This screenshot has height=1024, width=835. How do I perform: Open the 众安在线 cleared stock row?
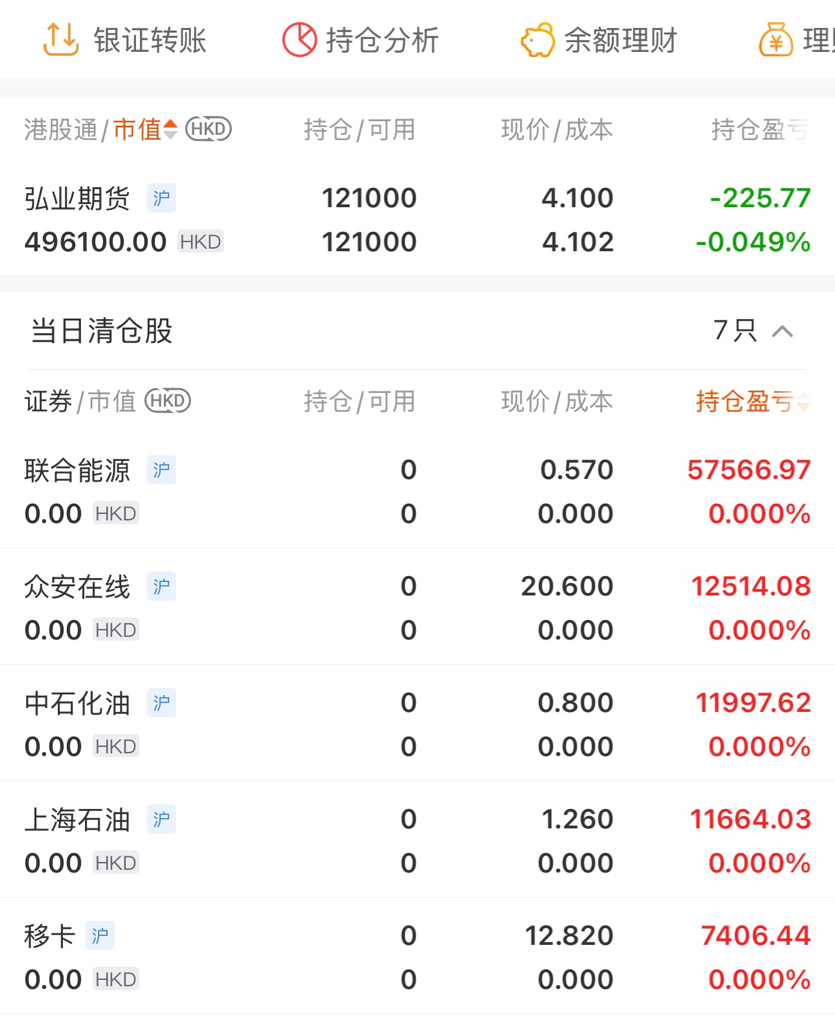(417, 607)
